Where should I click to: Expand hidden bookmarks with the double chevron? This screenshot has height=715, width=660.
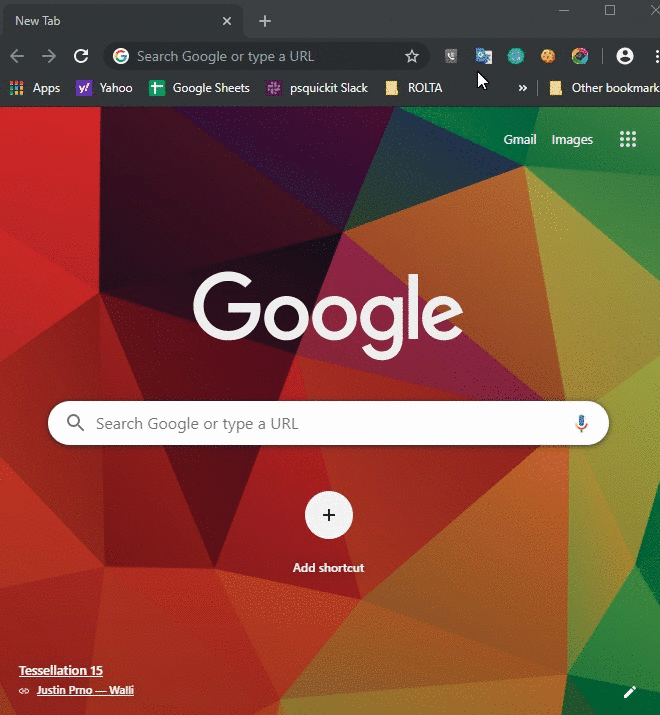[x=523, y=88]
